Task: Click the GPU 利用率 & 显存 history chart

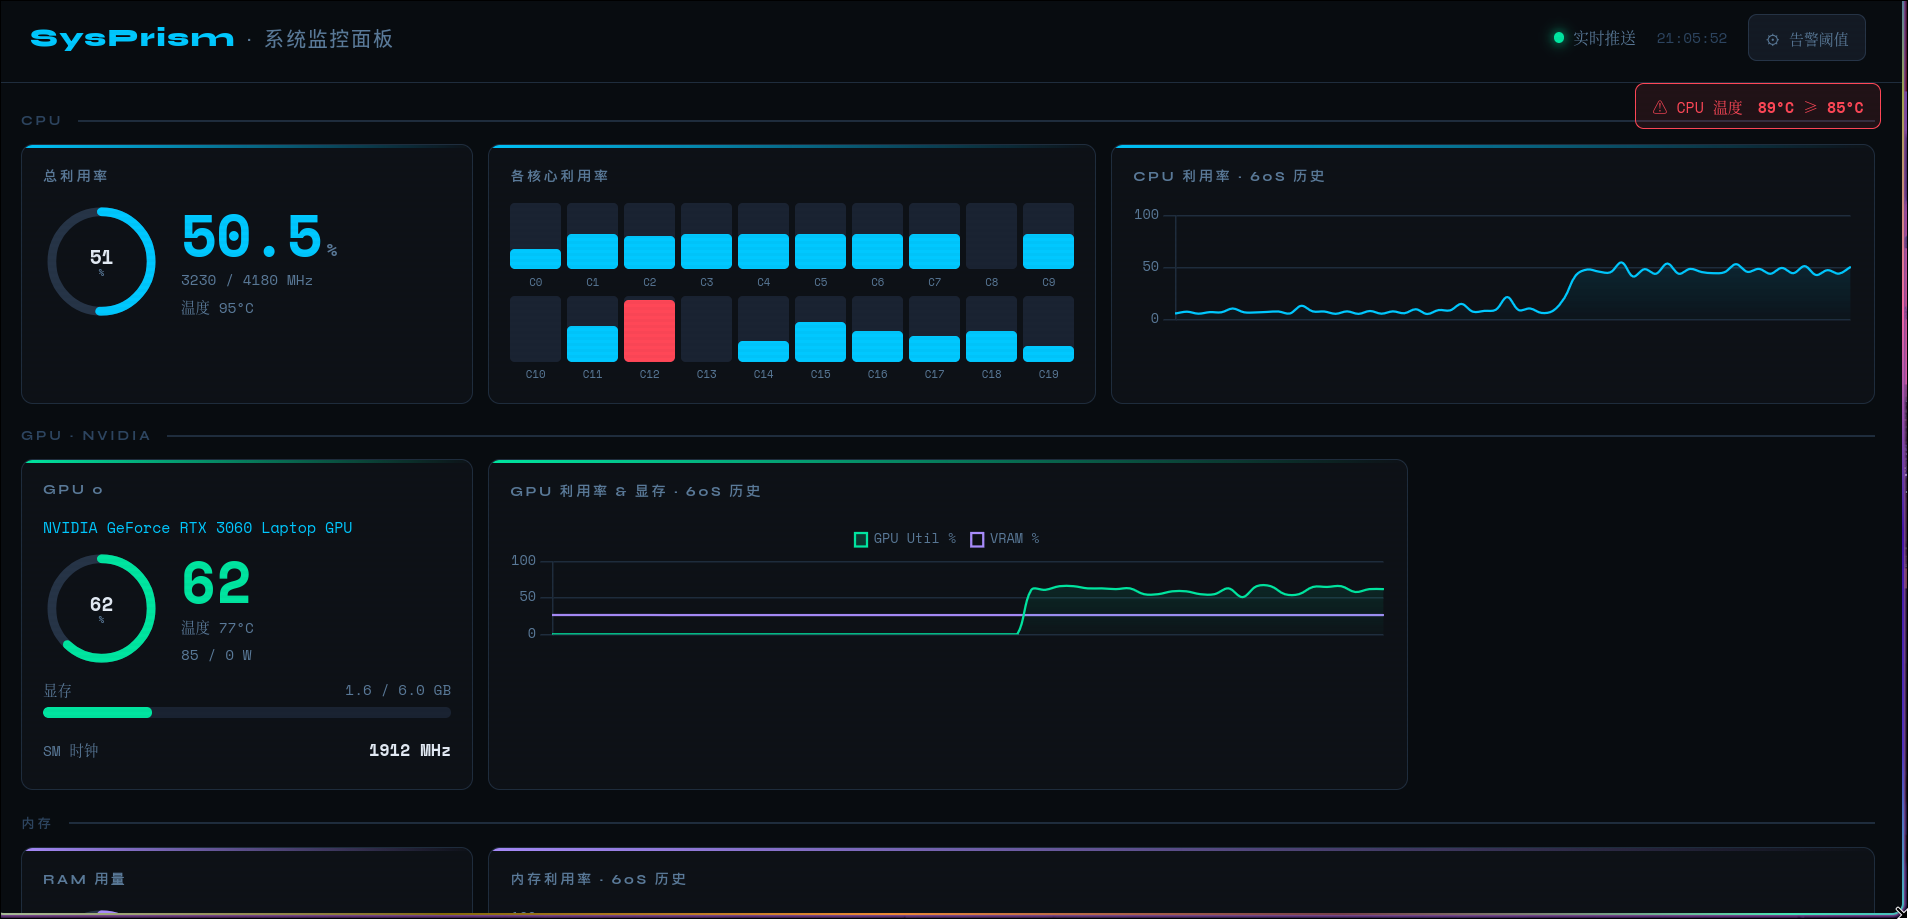Action: [x=967, y=597]
